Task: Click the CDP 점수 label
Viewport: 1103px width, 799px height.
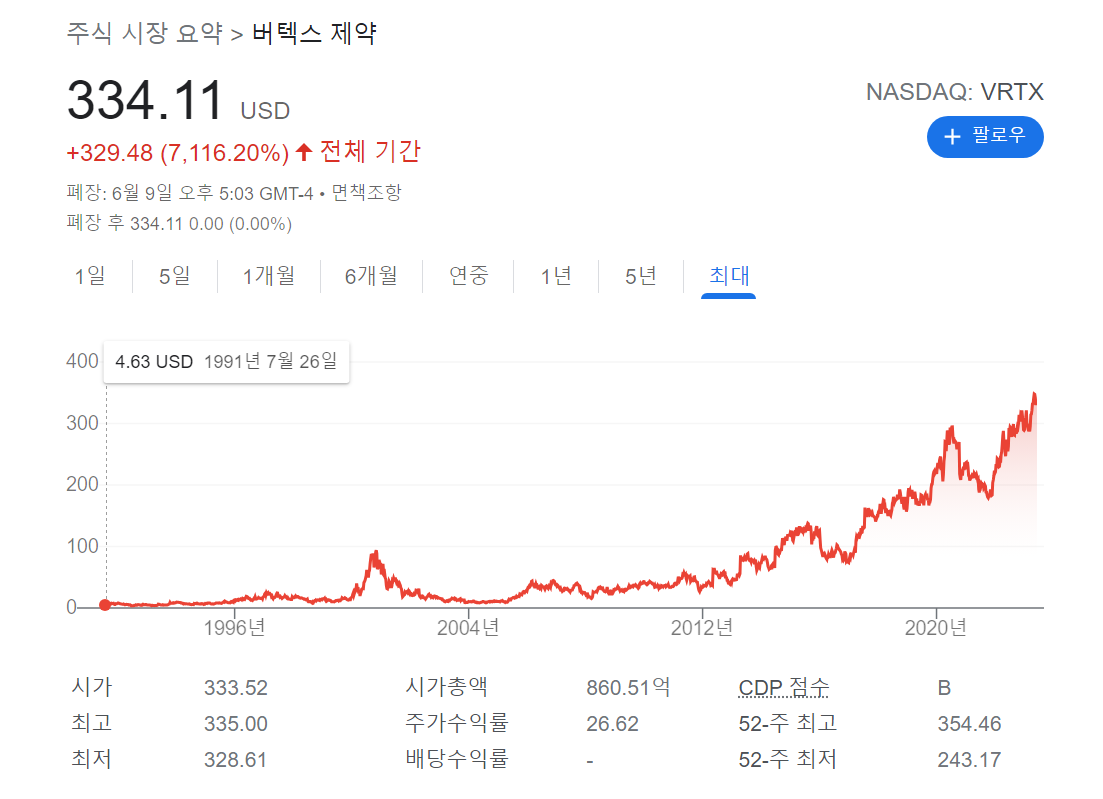Action: 784,687
